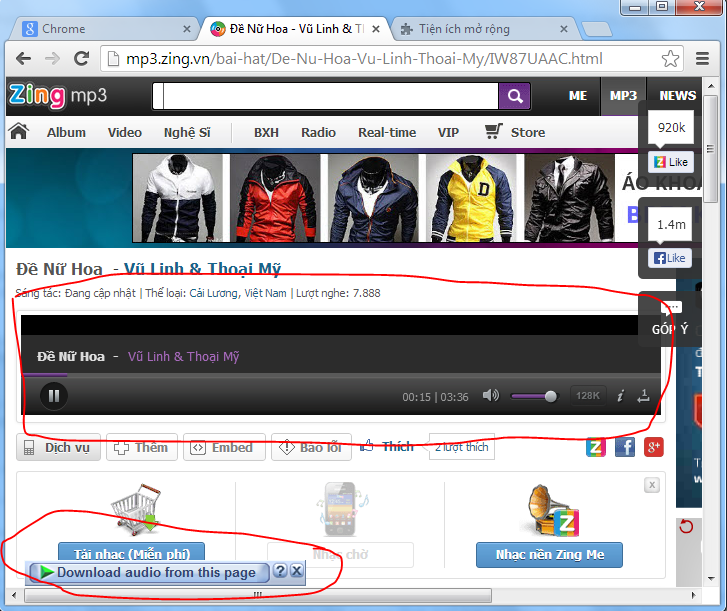Click the 2 lượt thích counter
Viewport: 727px width, 611px height.
462,447
